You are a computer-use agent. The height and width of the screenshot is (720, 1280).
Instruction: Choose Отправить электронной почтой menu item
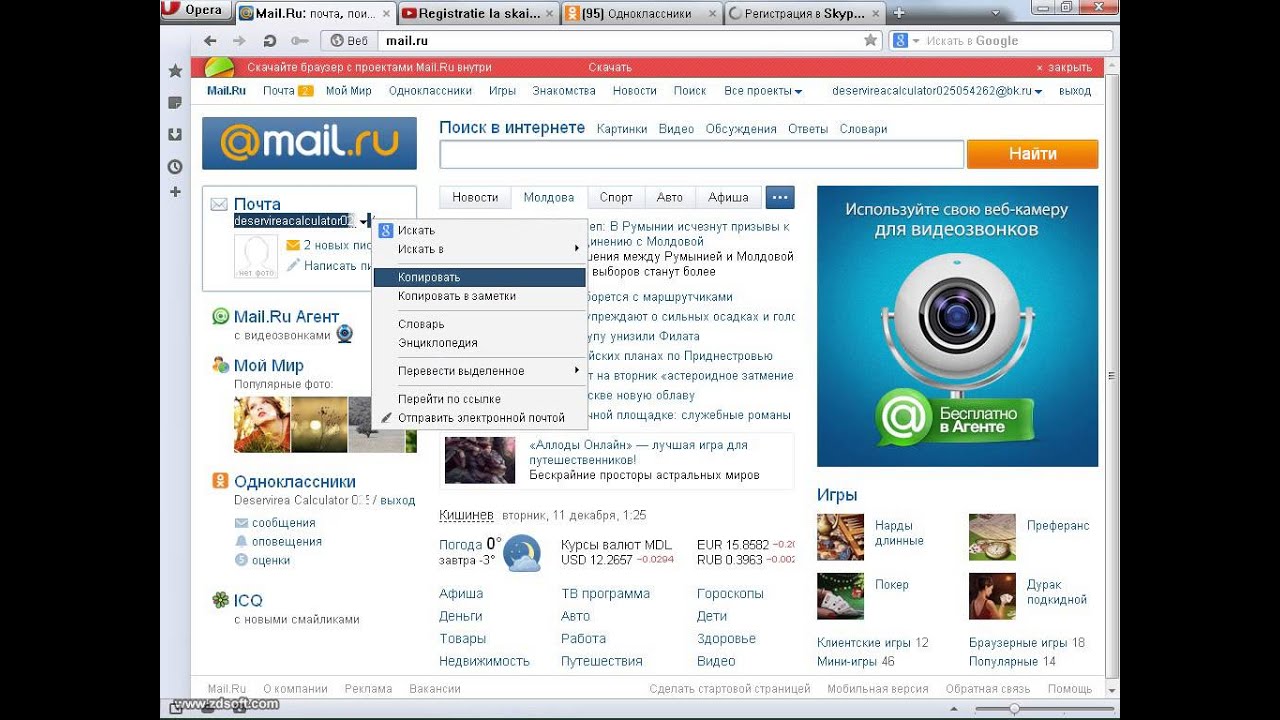click(479, 418)
